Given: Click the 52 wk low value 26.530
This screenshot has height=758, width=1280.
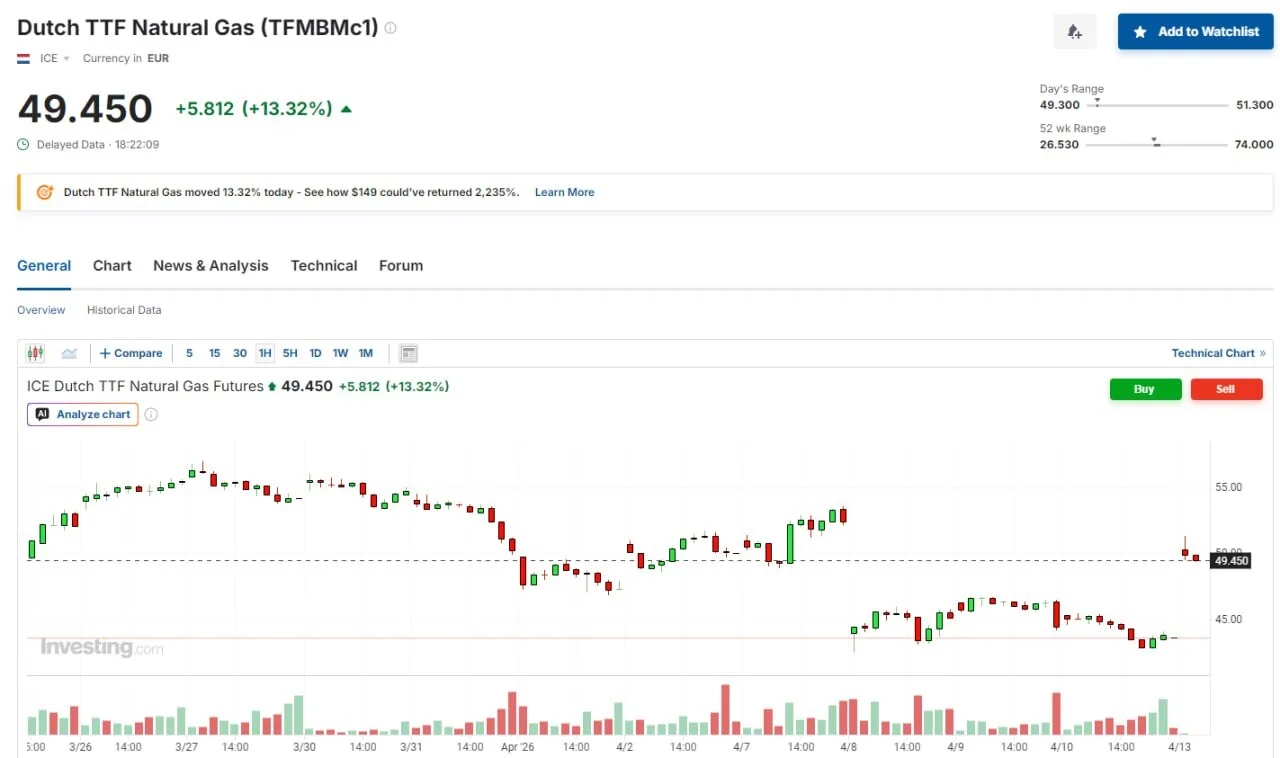Looking at the screenshot, I should [1060, 144].
